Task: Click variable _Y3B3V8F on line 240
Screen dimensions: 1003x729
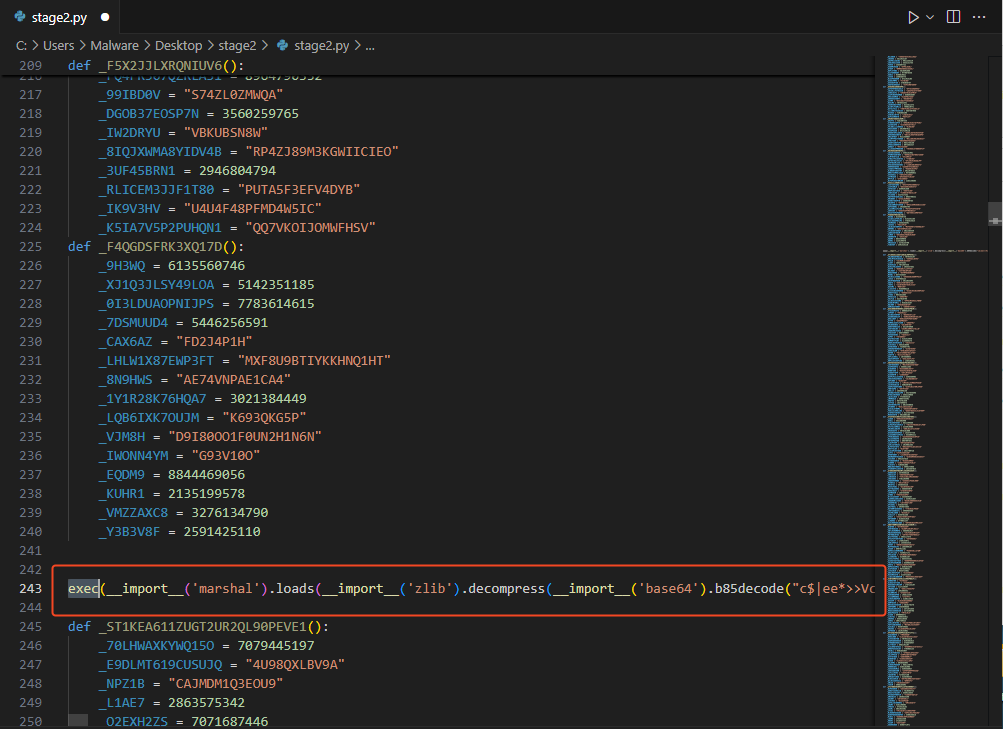Action: [129, 531]
